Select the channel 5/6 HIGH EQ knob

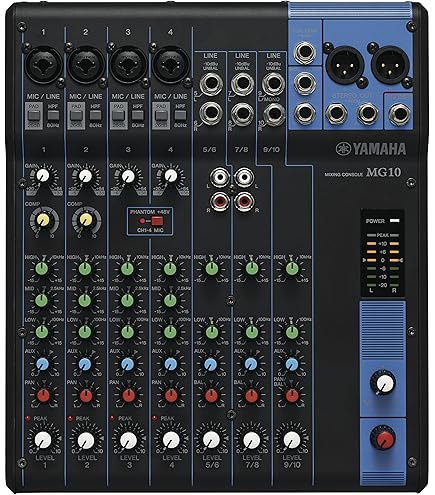click(x=211, y=268)
